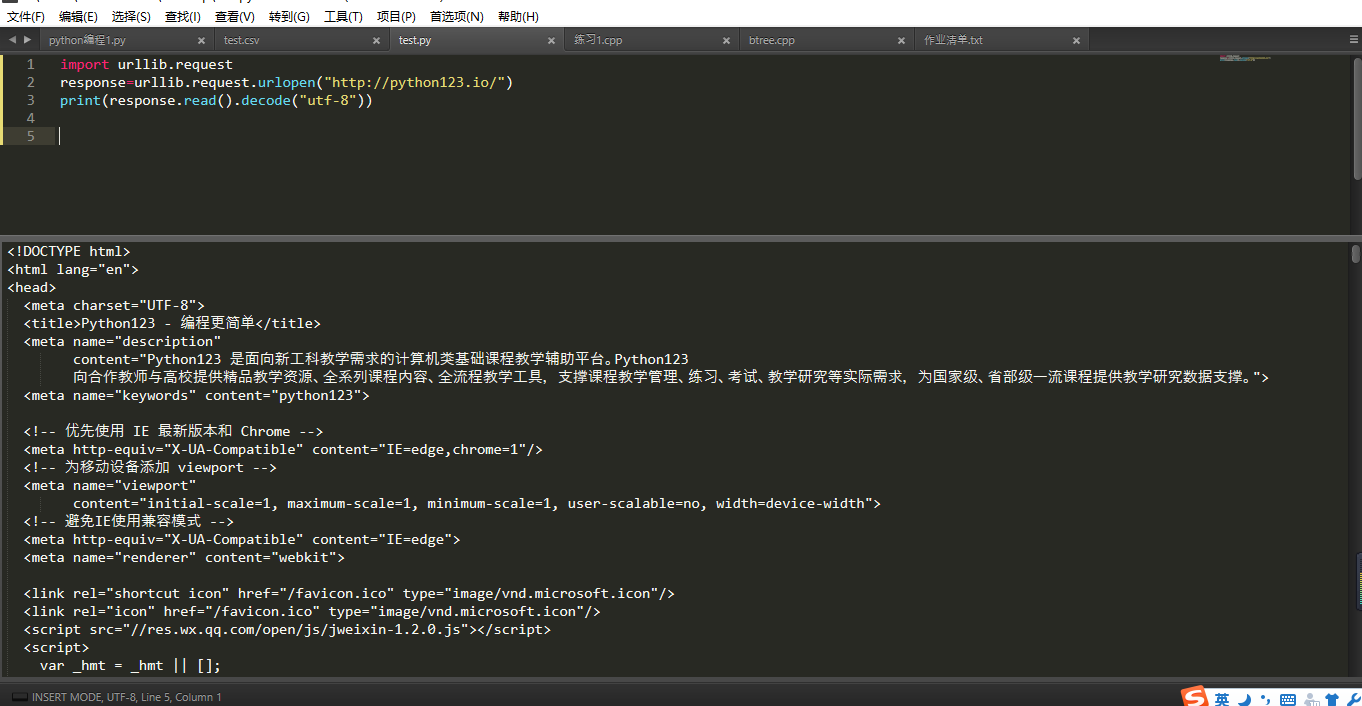The image size is (1362, 706).
Task: Click the minimap code preview
Action: point(1244,59)
